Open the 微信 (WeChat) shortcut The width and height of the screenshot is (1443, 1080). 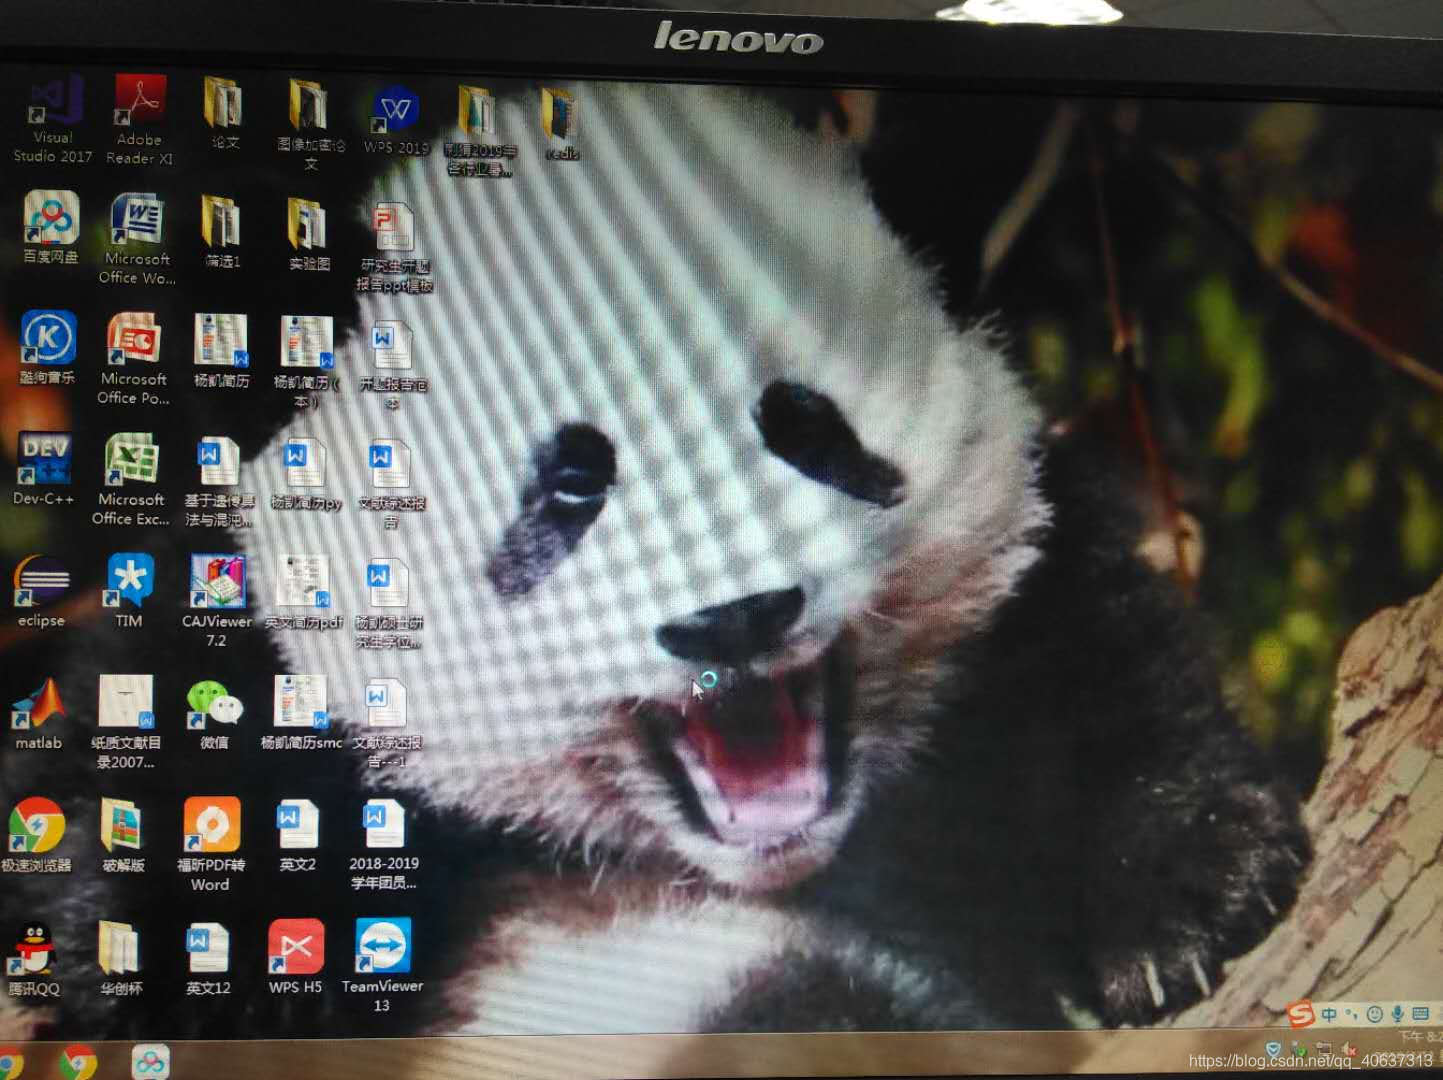coord(214,714)
